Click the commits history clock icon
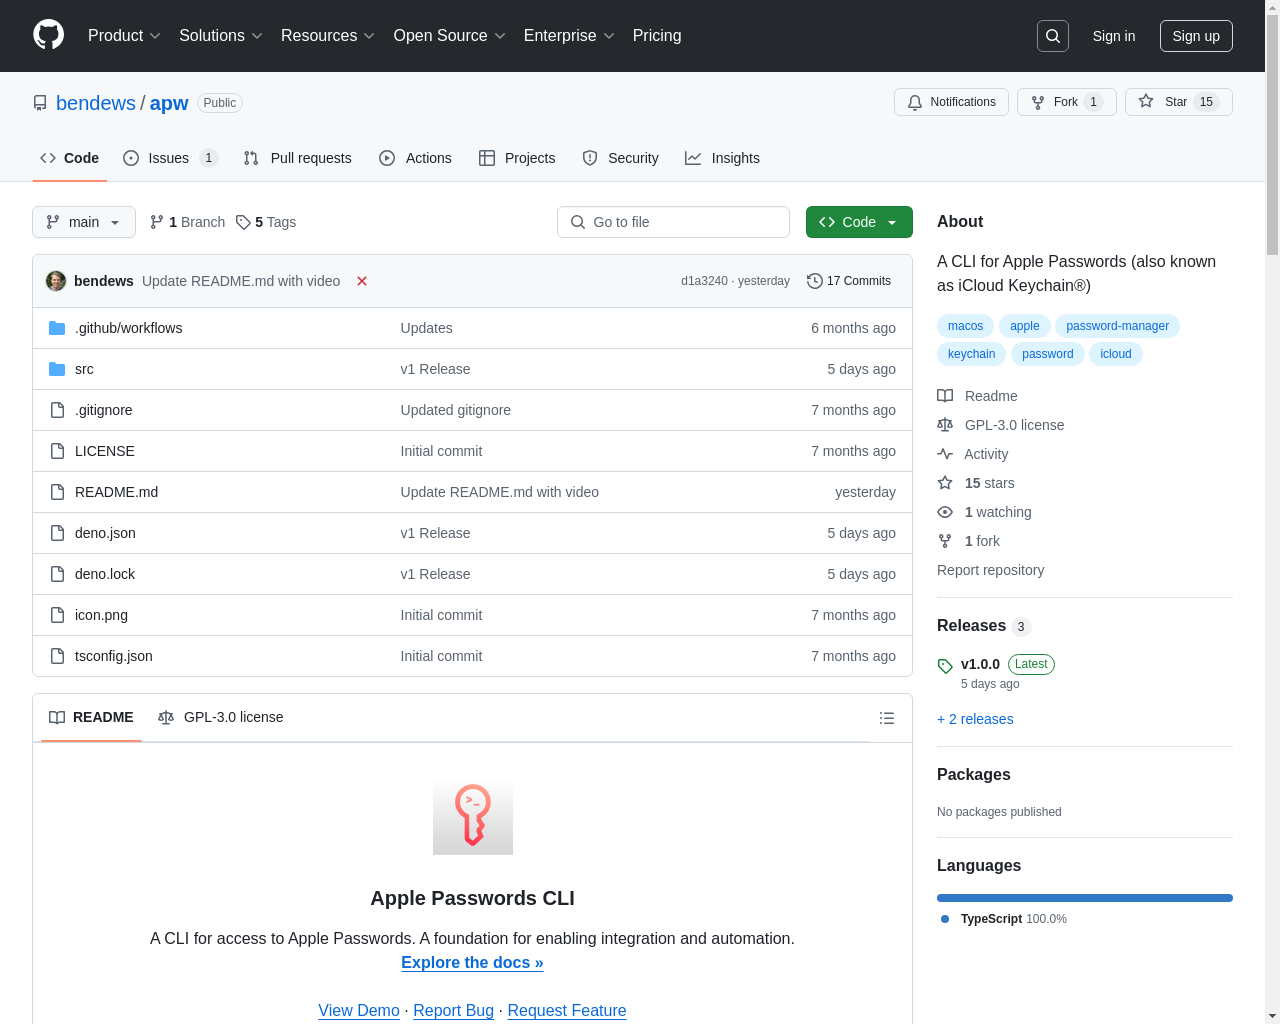 815,281
